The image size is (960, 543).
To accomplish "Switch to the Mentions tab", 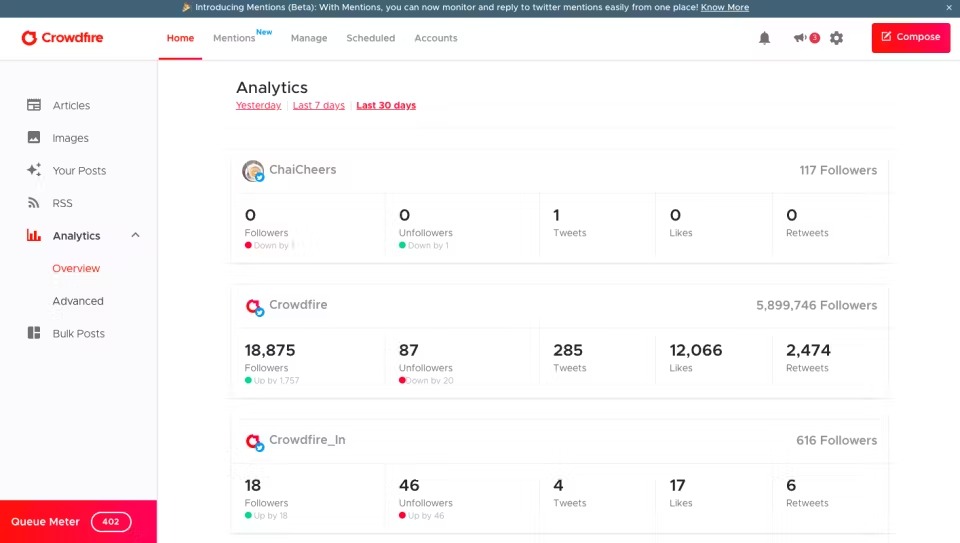I will [234, 38].
